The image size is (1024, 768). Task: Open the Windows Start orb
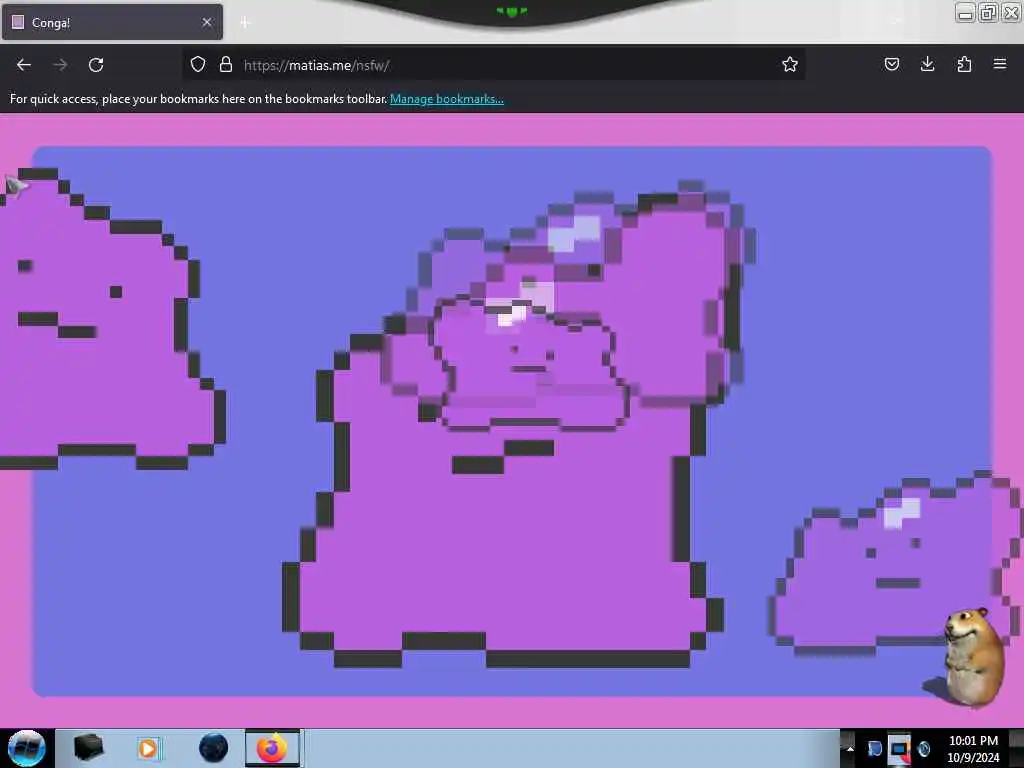pos(27,748)
